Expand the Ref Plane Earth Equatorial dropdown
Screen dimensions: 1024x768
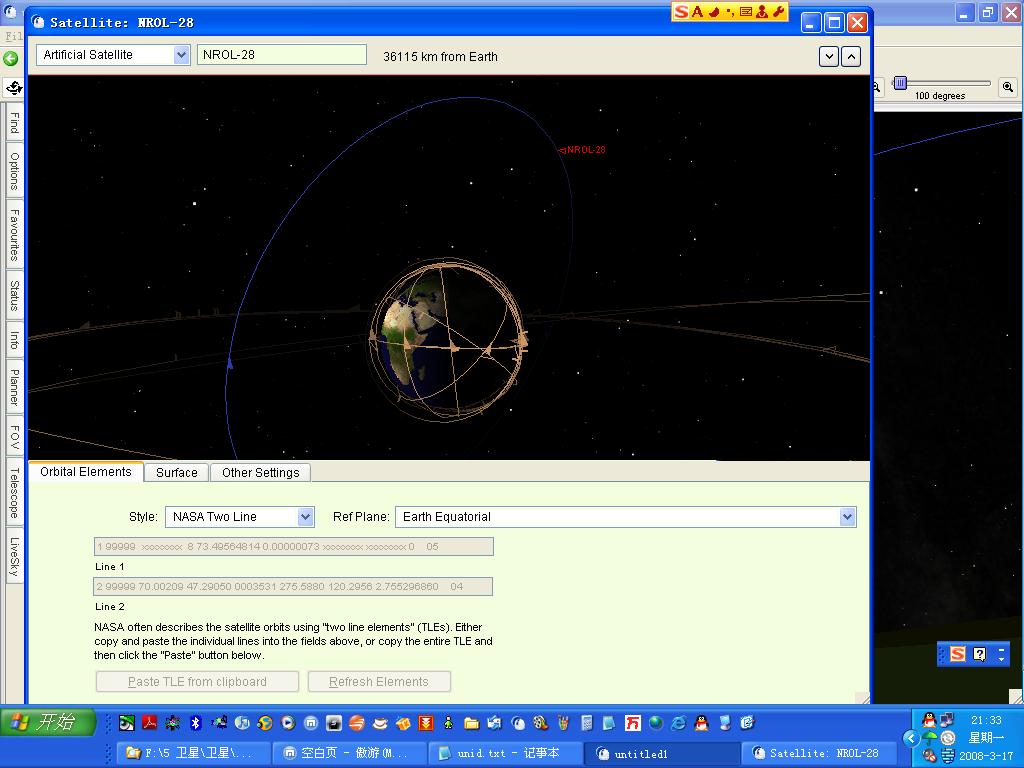(x=626, y=517)
